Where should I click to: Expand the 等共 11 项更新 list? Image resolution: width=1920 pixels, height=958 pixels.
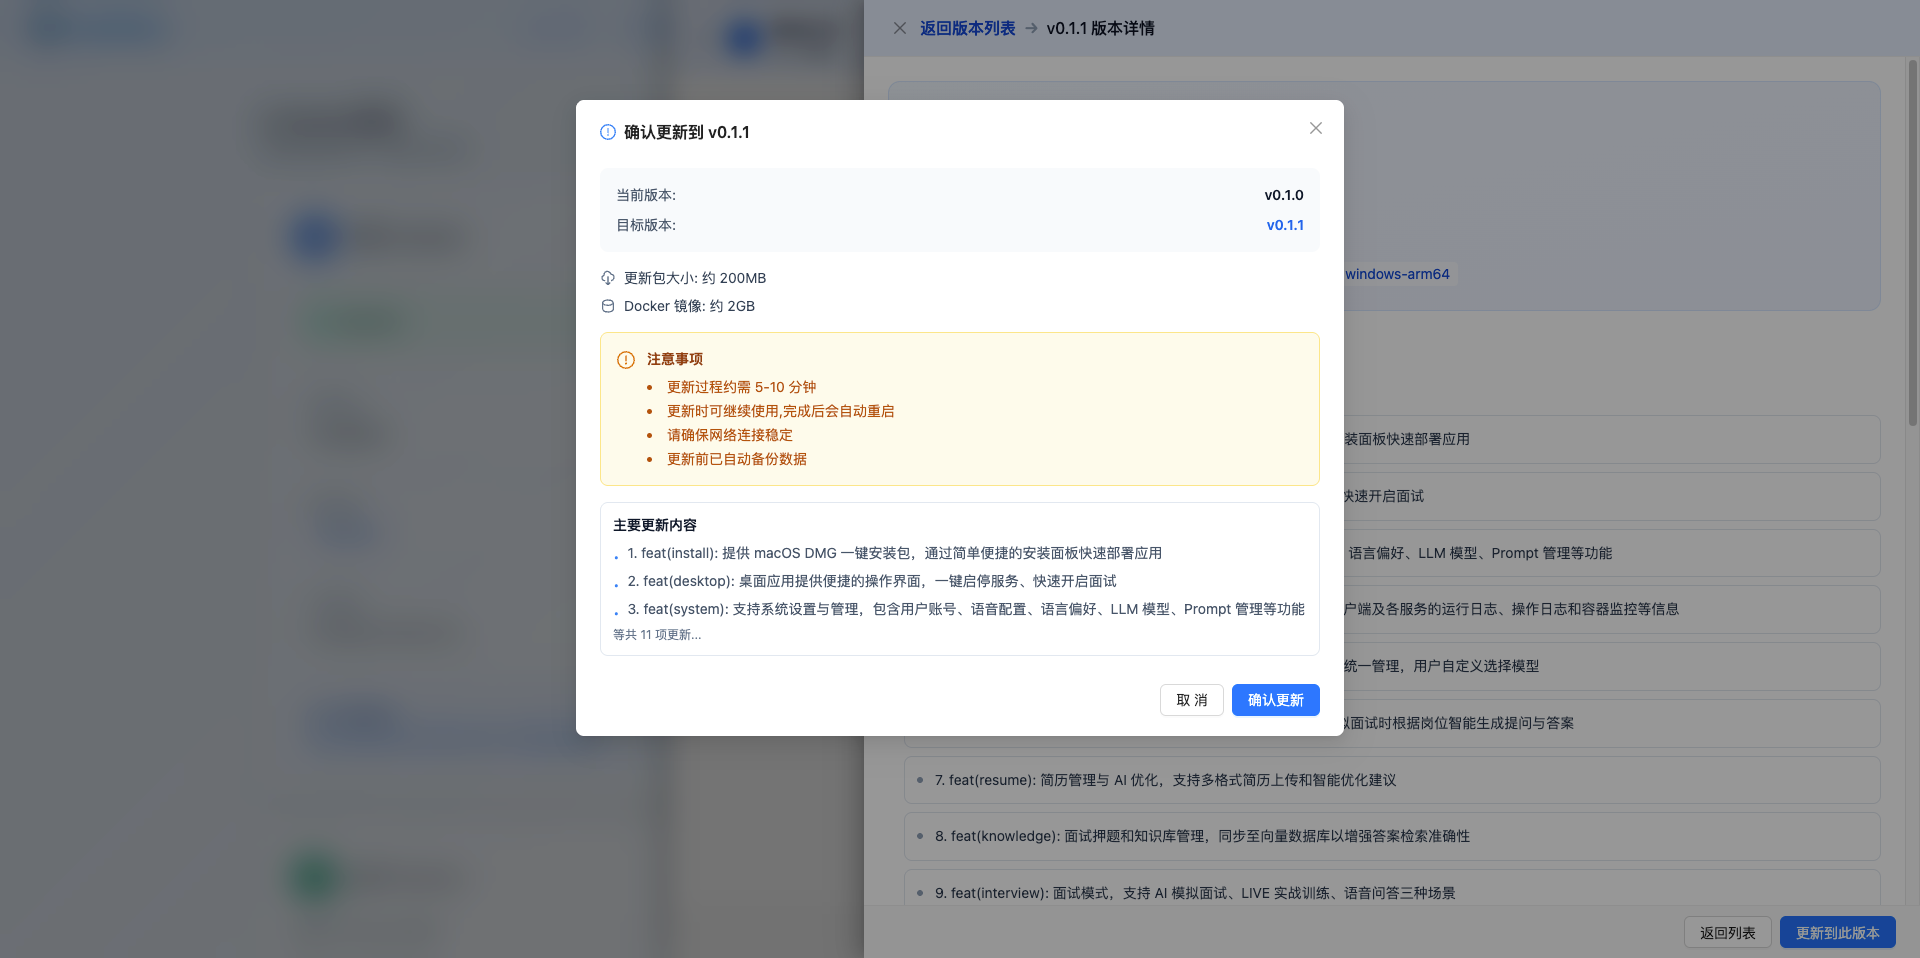[x=657, y=634]
